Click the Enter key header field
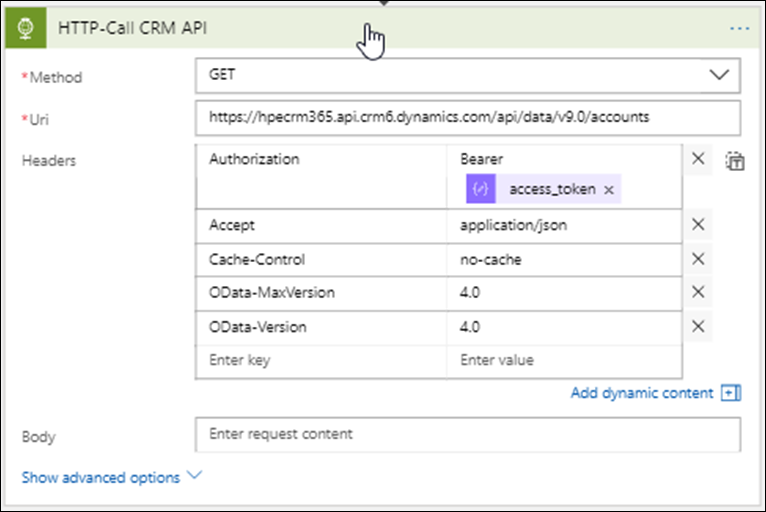Screen dimensions: 766x512 click(x=320, y=360)
